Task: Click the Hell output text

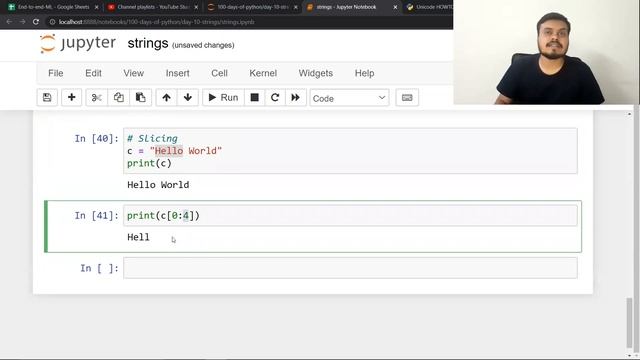Action: click(x=138, y=237)
